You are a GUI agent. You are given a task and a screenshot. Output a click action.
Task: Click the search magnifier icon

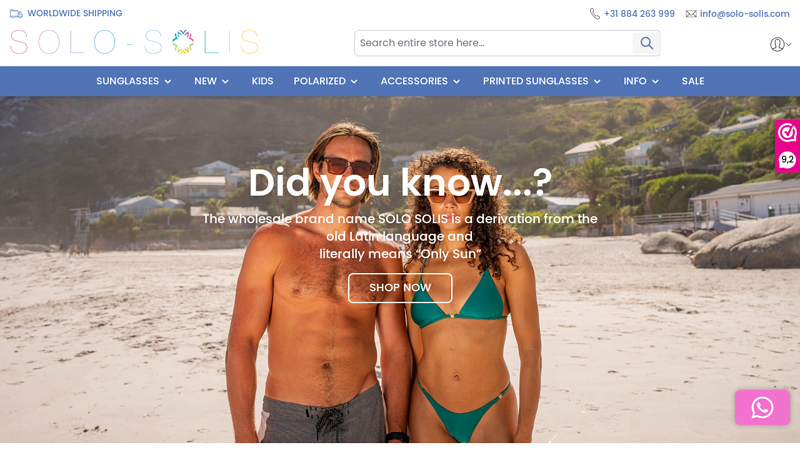click(646, 43)
